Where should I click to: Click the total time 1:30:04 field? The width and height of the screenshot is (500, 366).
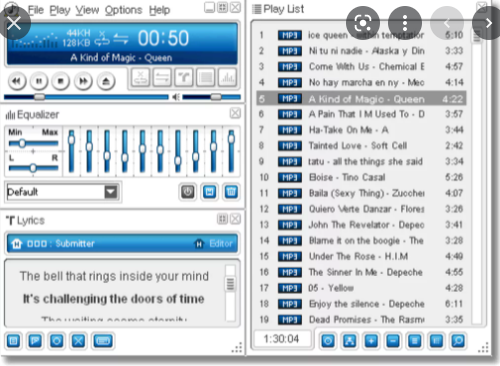click(282, 339)
